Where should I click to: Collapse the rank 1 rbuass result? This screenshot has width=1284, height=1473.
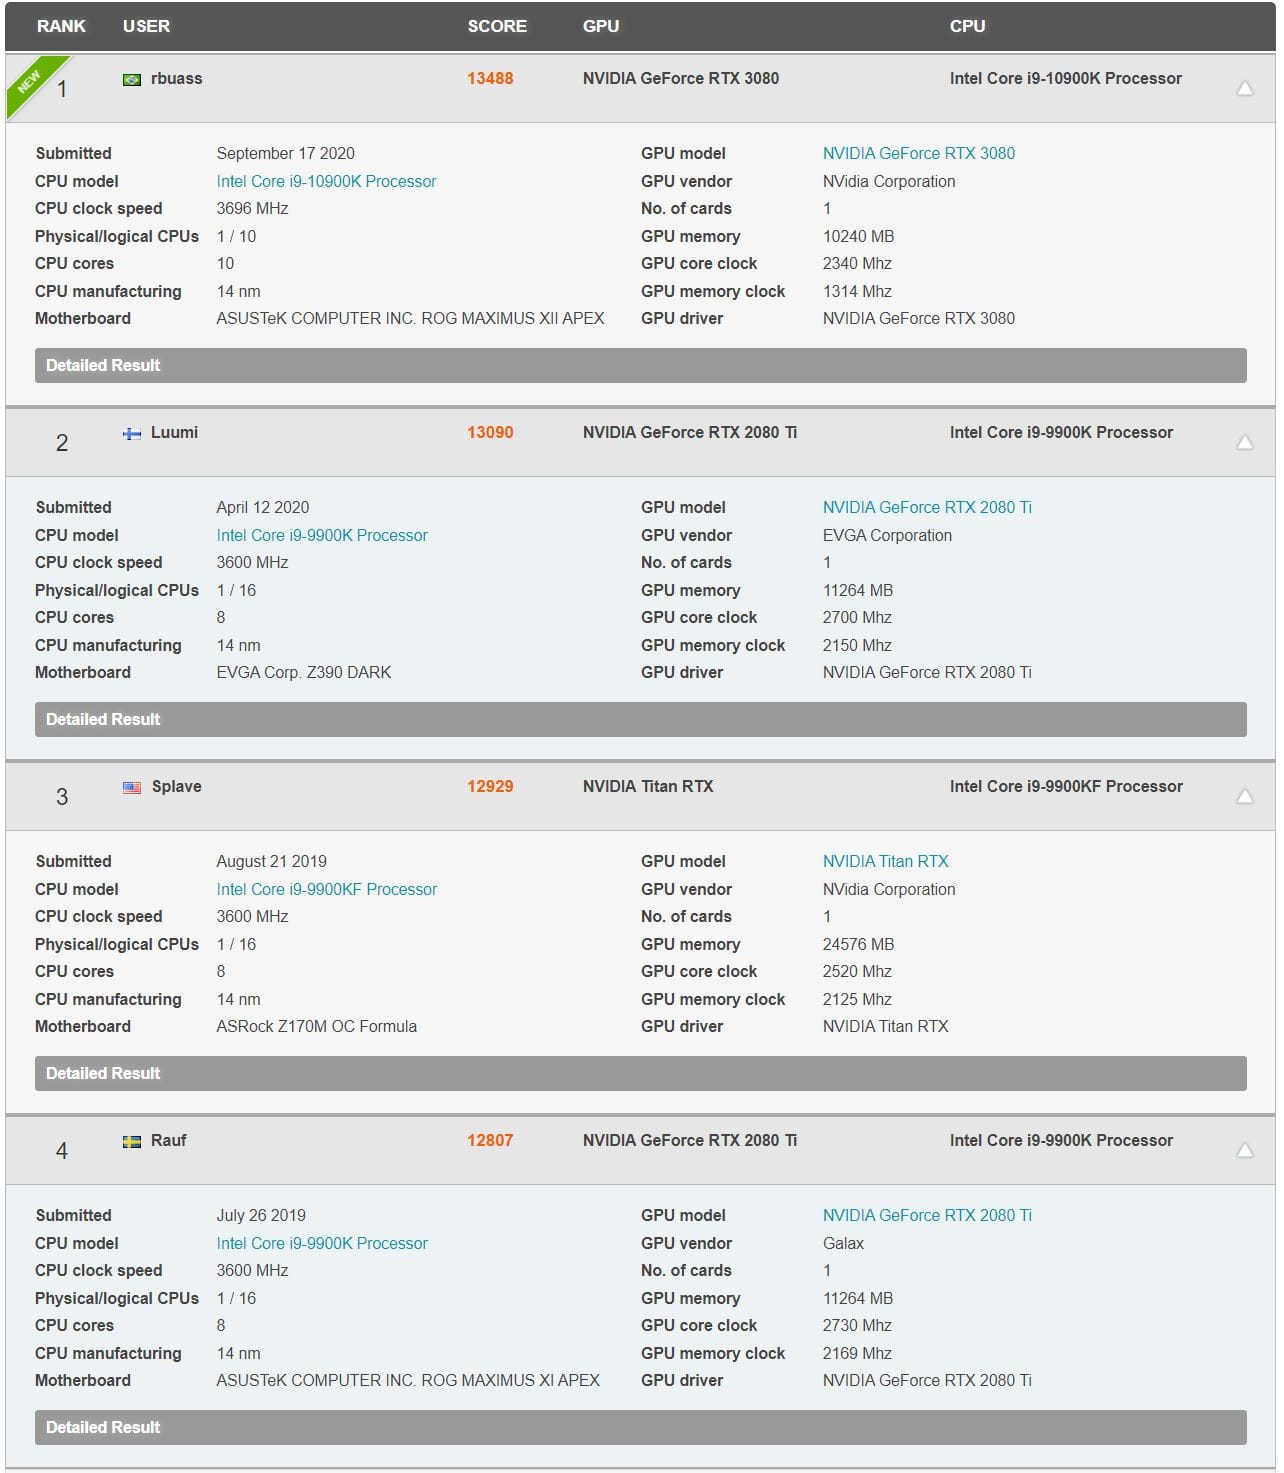click(1245, 88)
